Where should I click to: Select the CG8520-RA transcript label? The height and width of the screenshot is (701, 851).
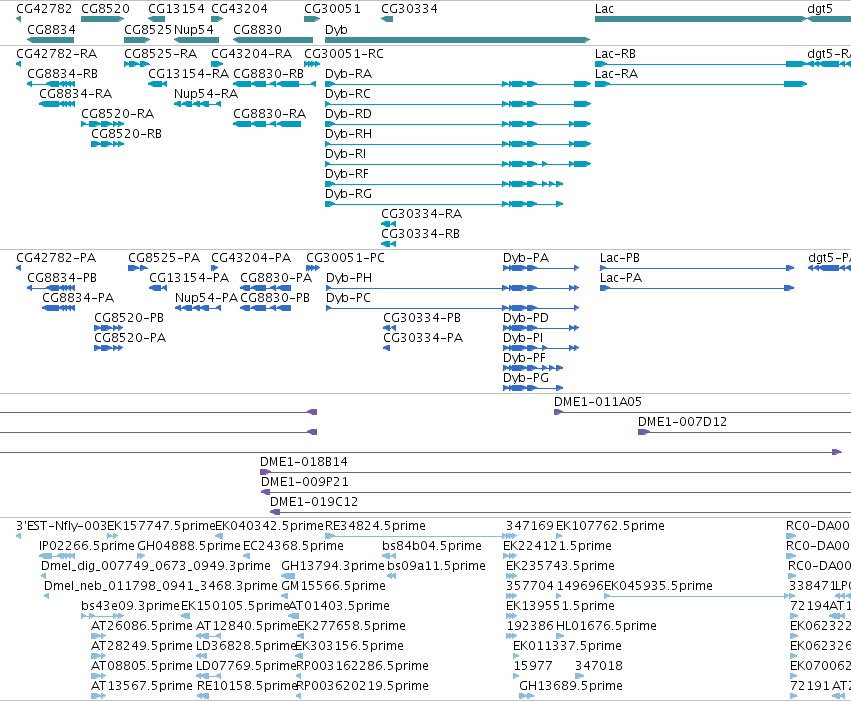(117, 114)
